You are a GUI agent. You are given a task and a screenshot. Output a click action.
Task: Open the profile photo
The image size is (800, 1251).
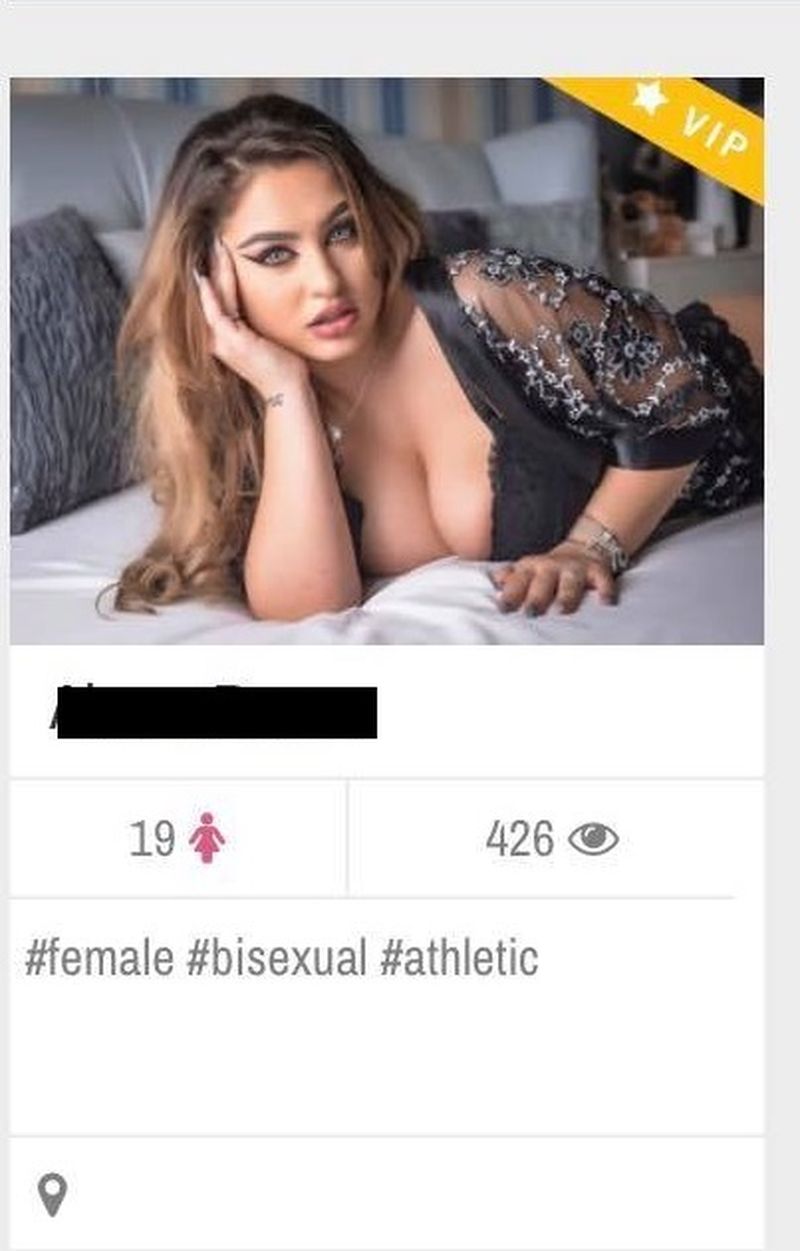point(387,361)
